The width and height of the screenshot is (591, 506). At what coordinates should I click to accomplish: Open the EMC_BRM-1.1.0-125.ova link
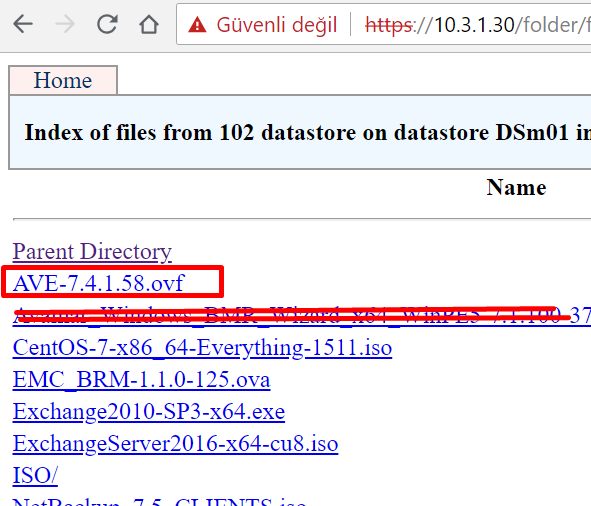point(141,380)
